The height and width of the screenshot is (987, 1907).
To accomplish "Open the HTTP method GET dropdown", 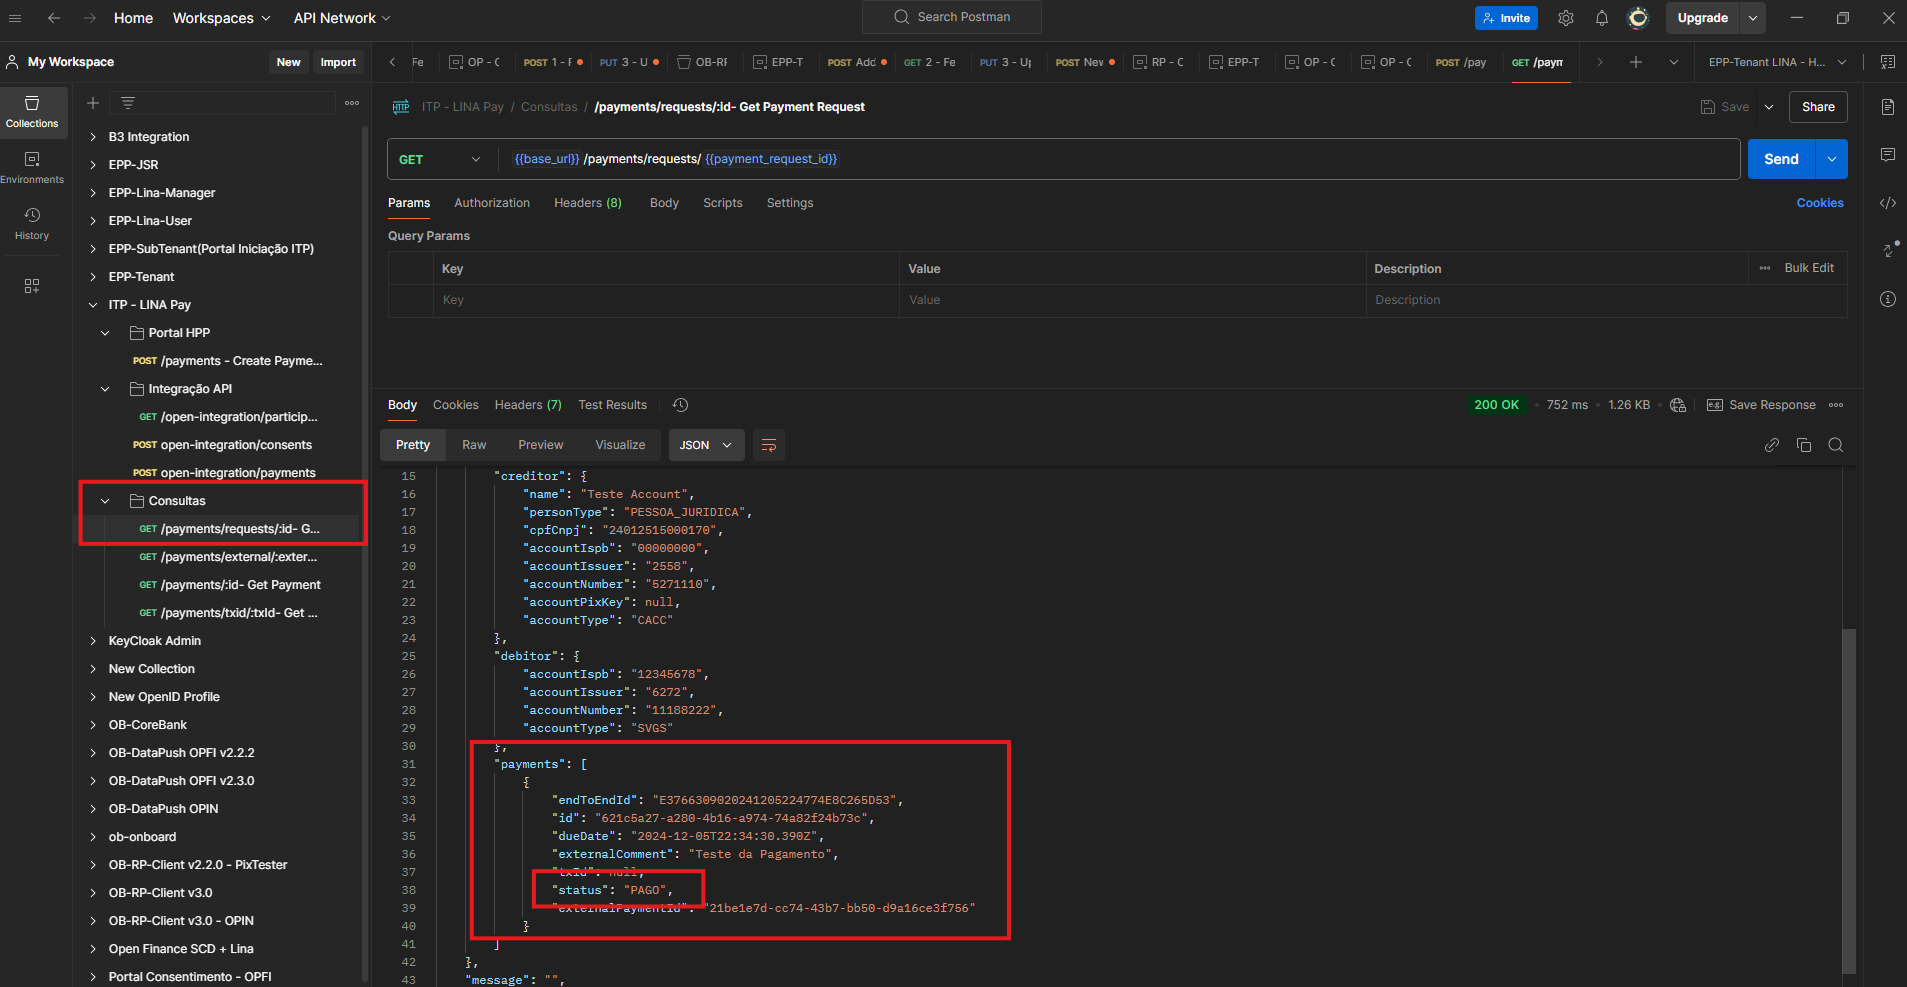I will [439, 159].
